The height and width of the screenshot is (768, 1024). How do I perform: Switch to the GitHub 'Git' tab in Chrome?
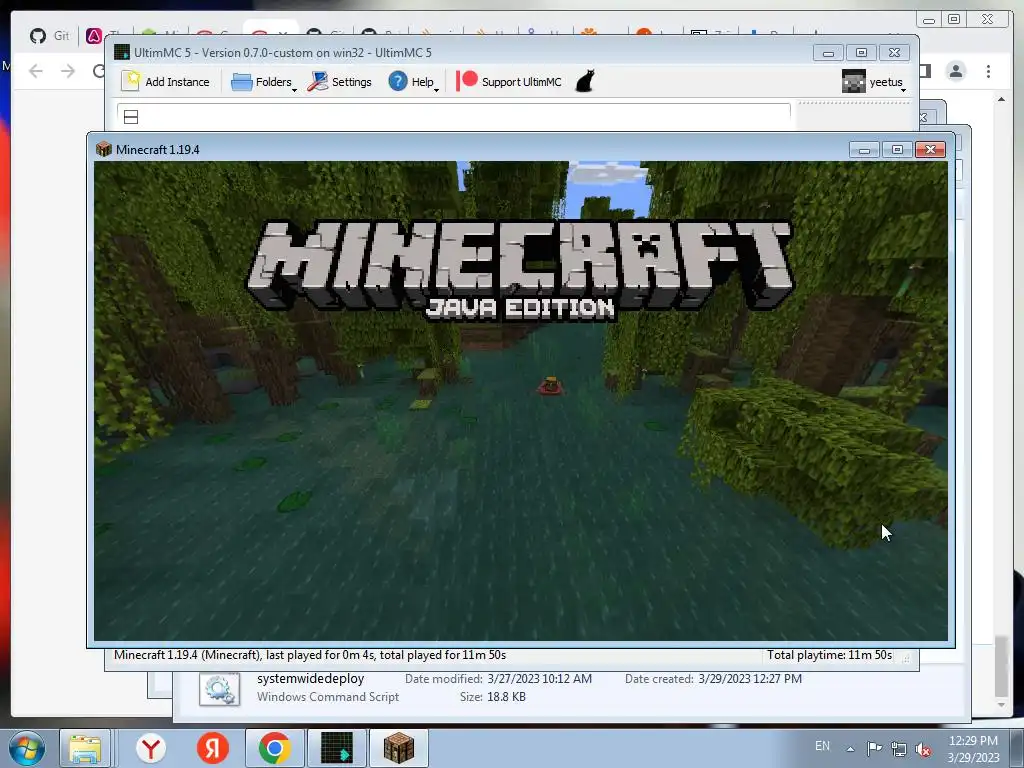(x=50, y=35)
